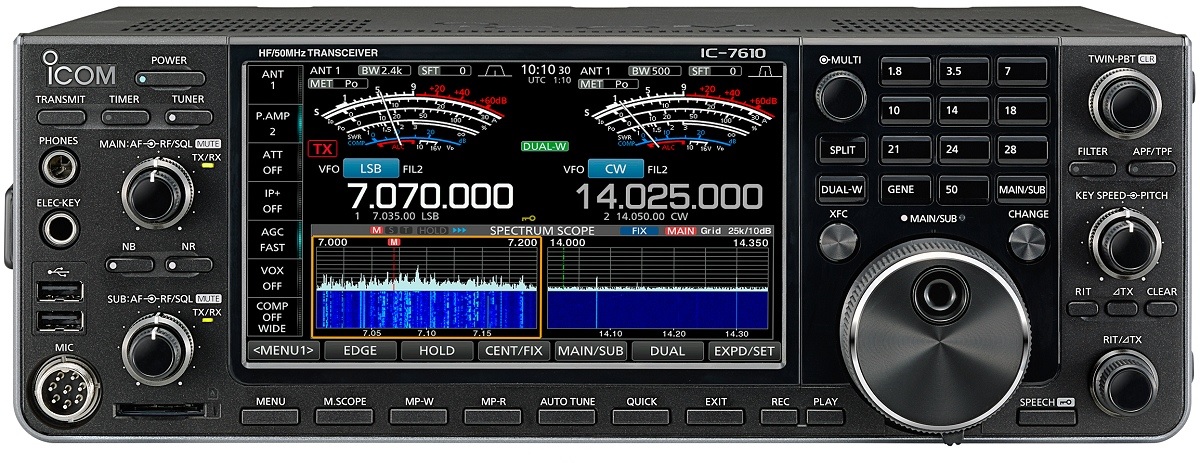1200x463 pixels.
Task: Click the PHONES headphone jack
Action: pos(60,168)
